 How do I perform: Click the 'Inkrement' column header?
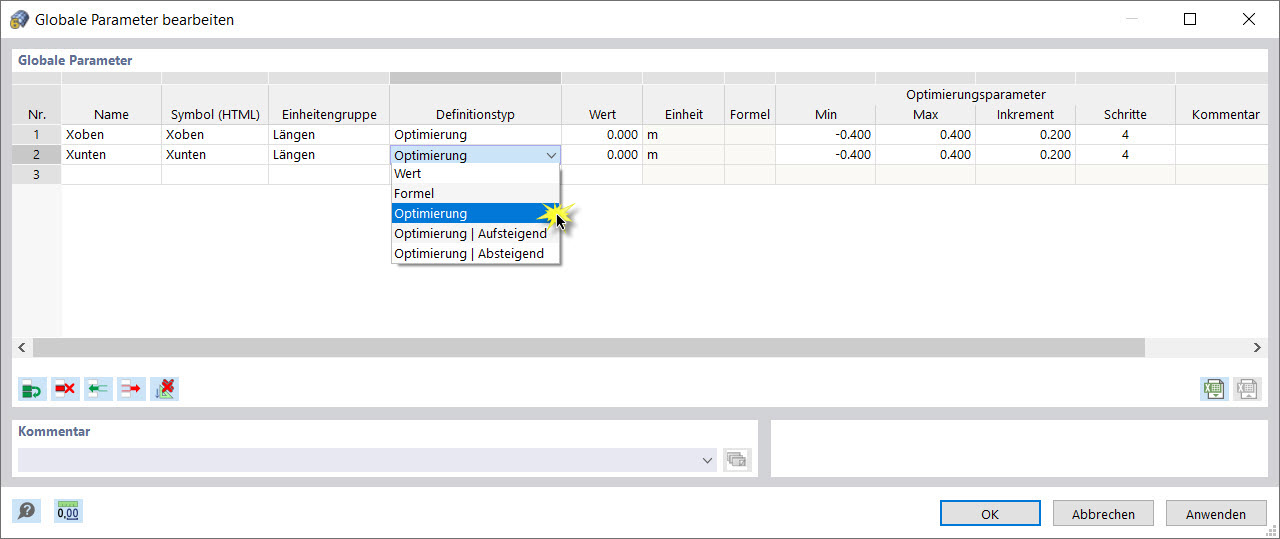[1026, 115]
